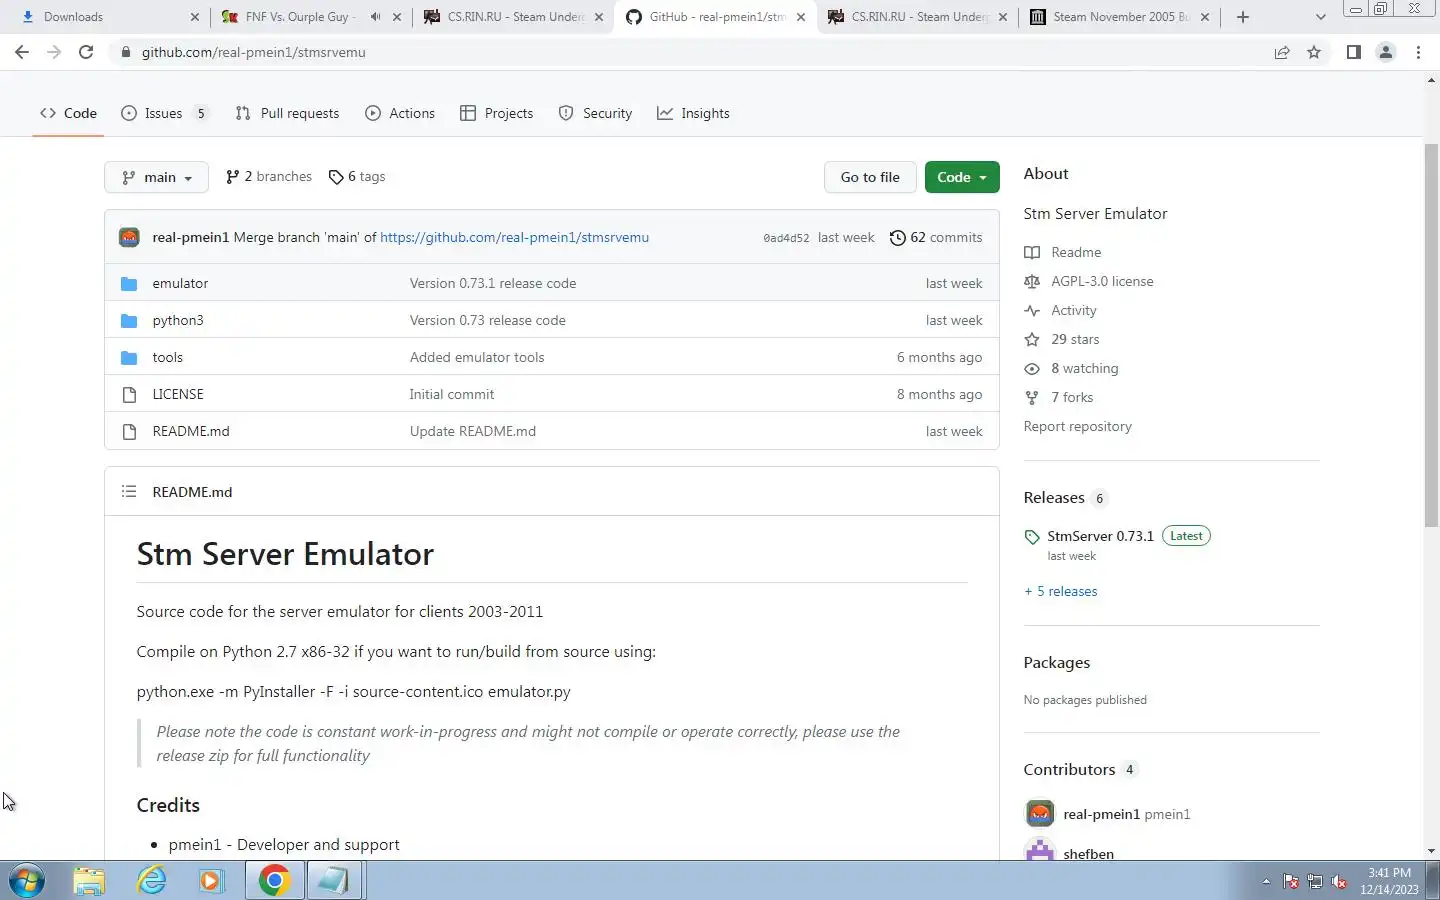
Task: Expand the main branch dropdown
Action: pyautogui.click(x=156, y=177)
